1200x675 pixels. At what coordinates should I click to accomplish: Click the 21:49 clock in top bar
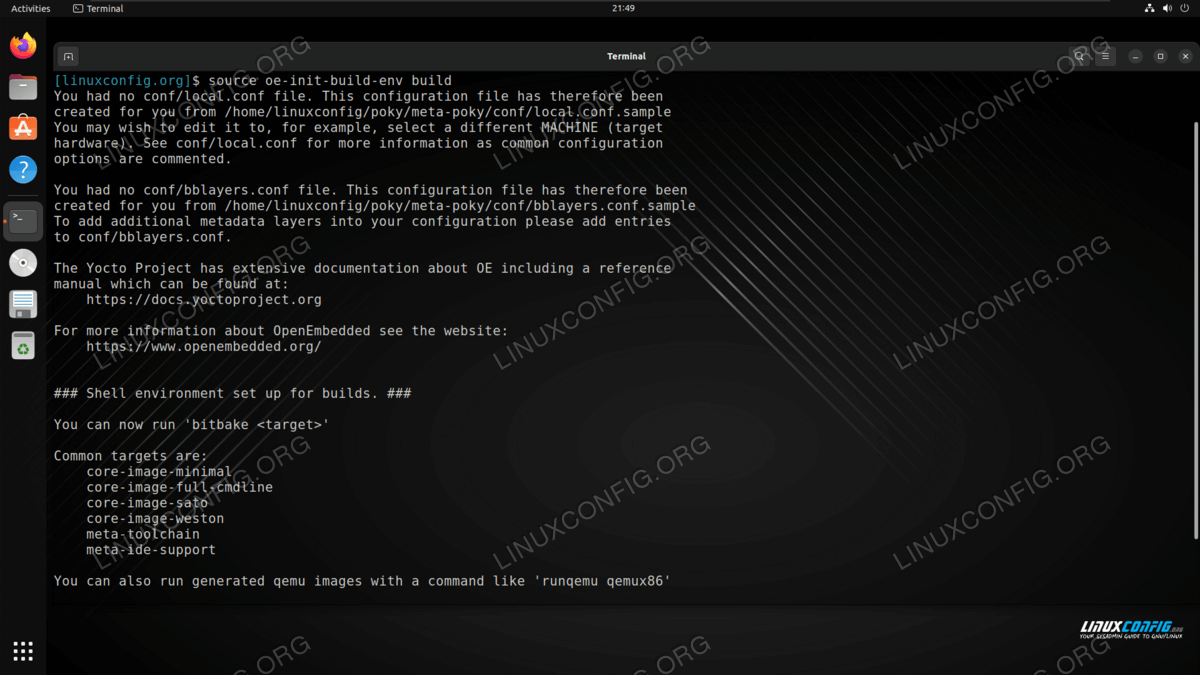coord(623,8)
